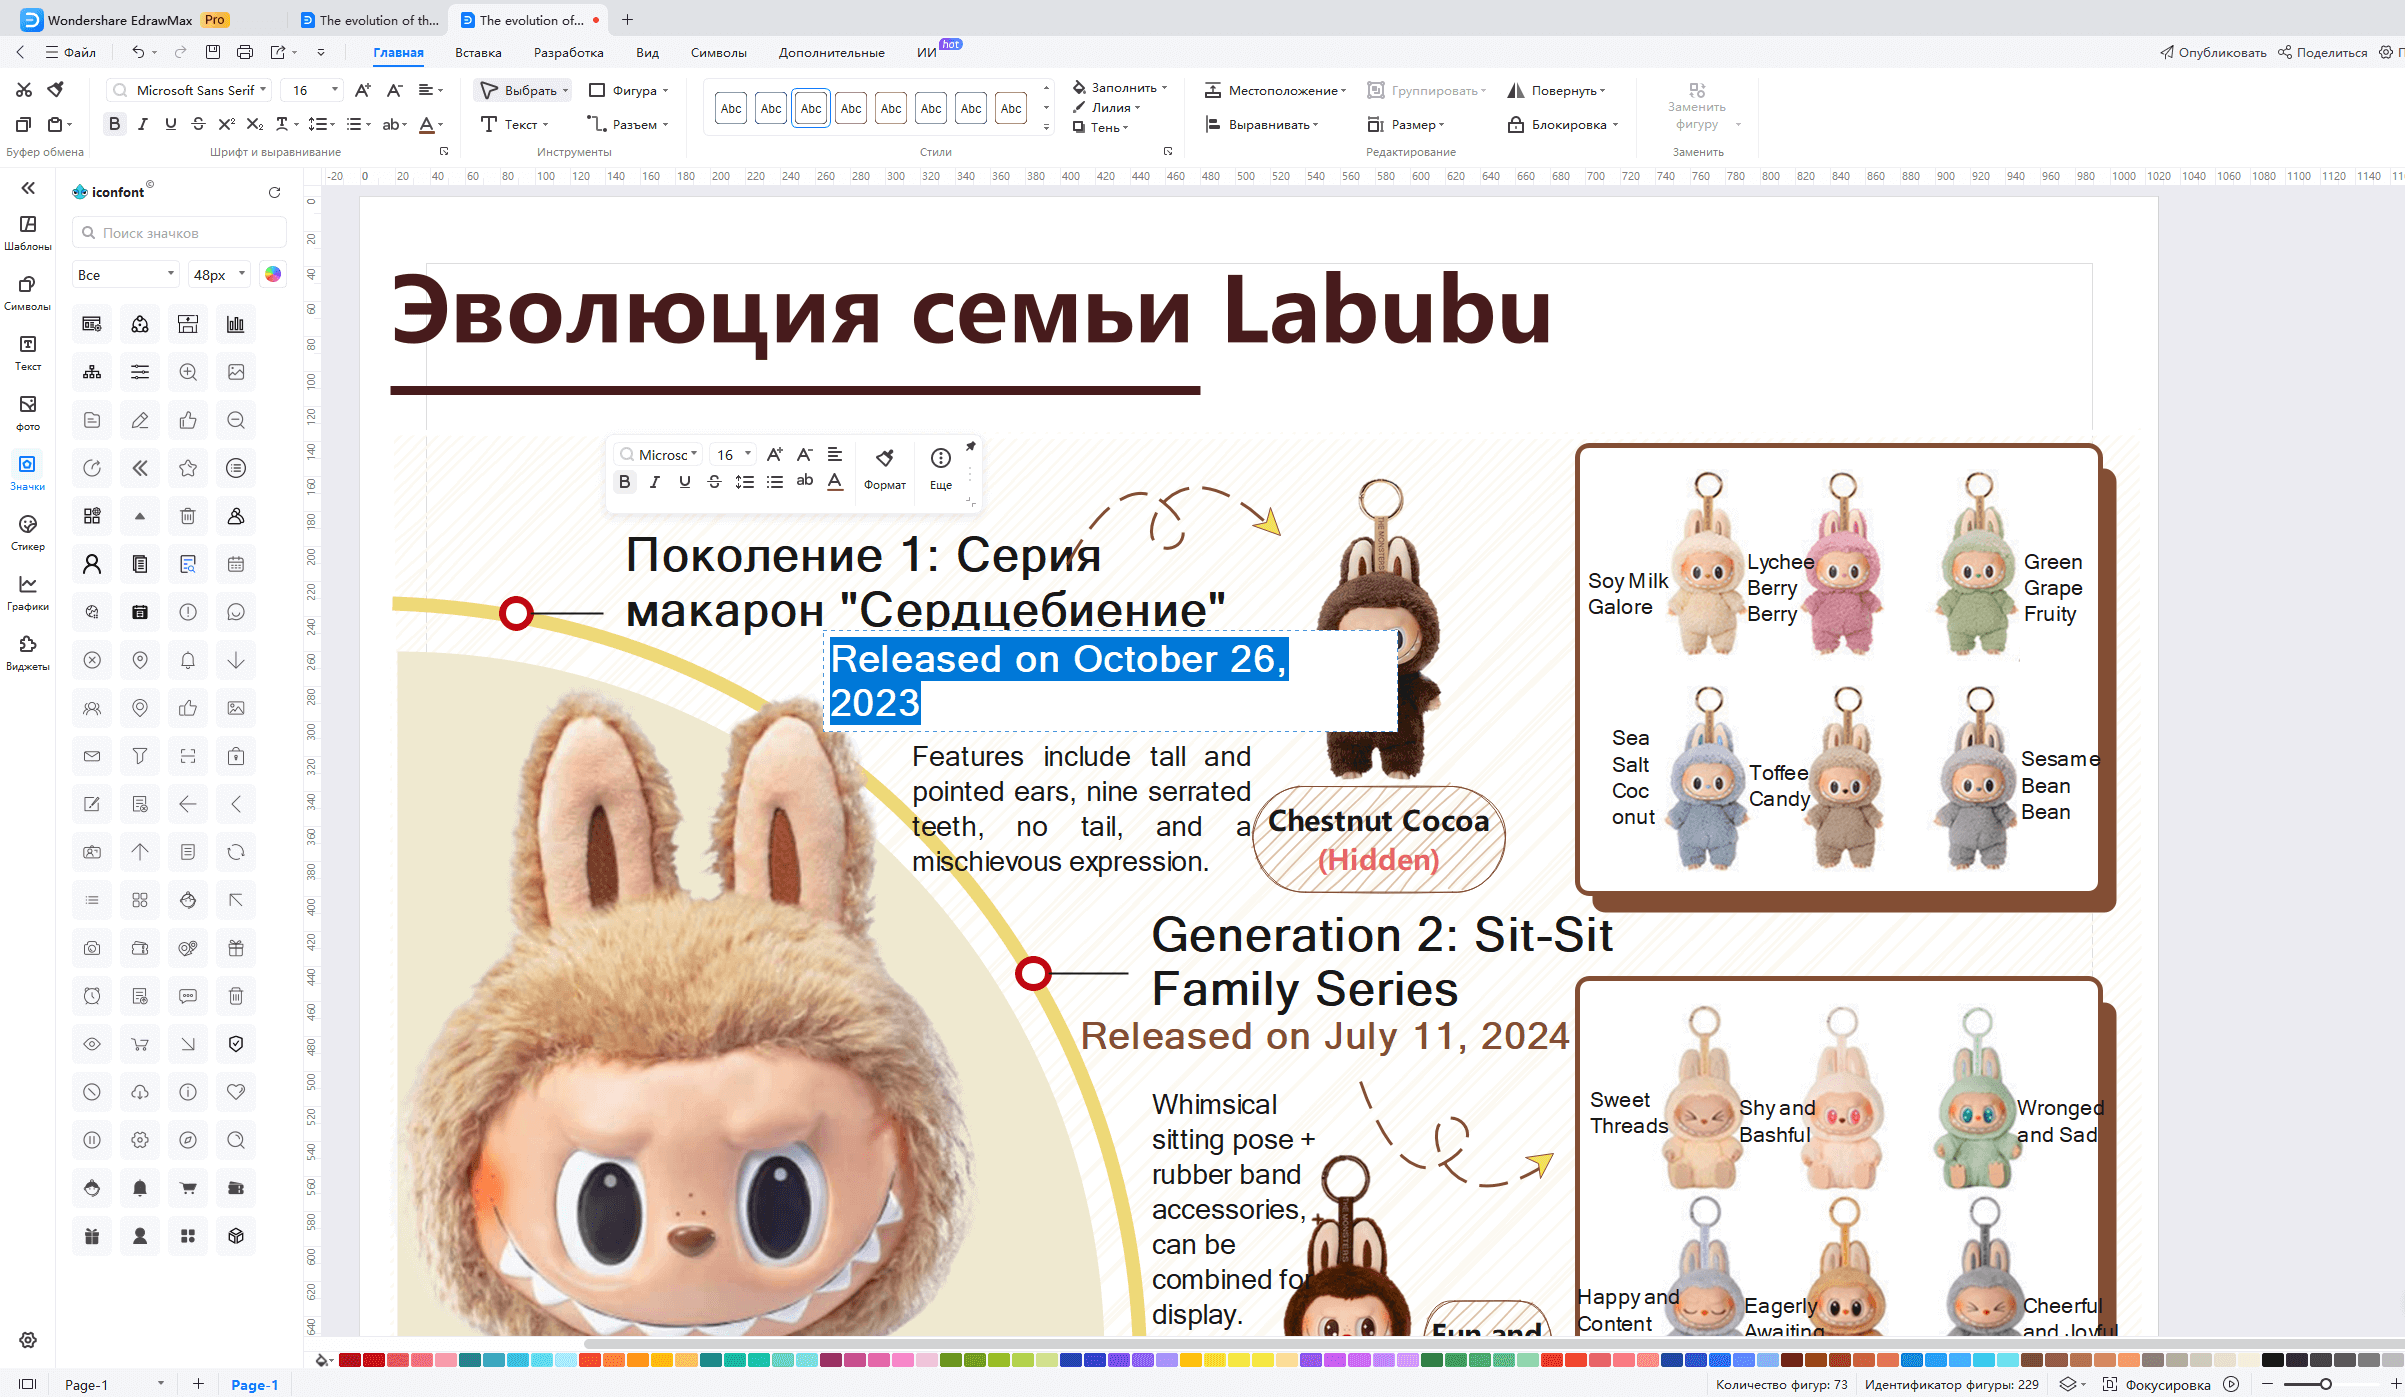Switch to the Вставка ribbon tab
This screenshot has height=1397, width=2405.
click(x=478, y=52)
